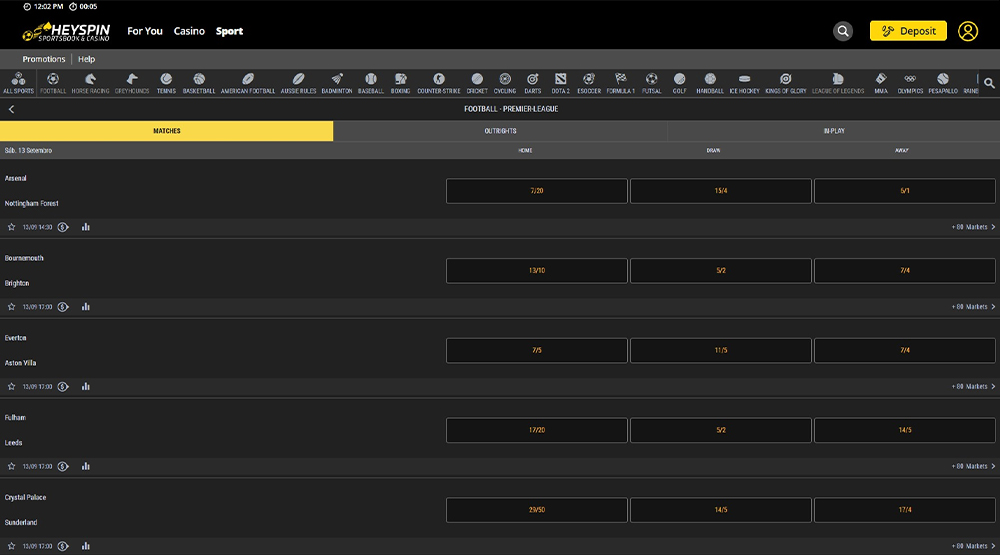Star the Everton vs Aston Villa match
1000x555 pixels.
tap(12, 387)
